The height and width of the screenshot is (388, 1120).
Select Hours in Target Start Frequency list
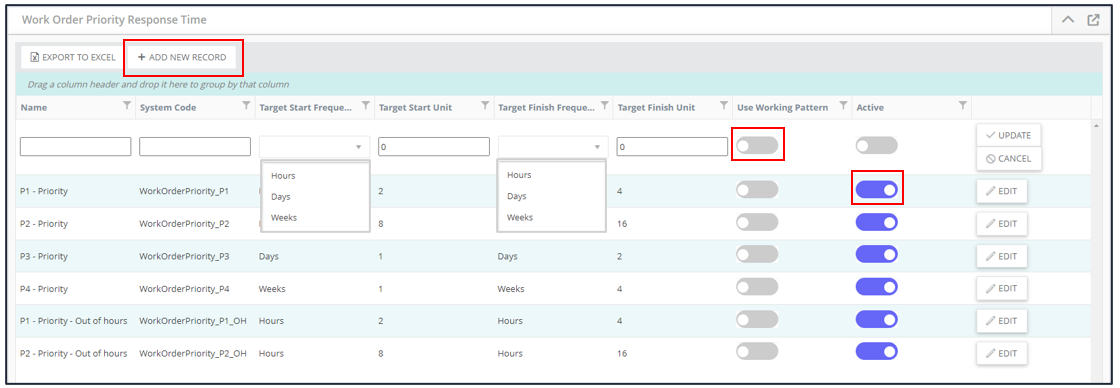(x=315, y=176)
